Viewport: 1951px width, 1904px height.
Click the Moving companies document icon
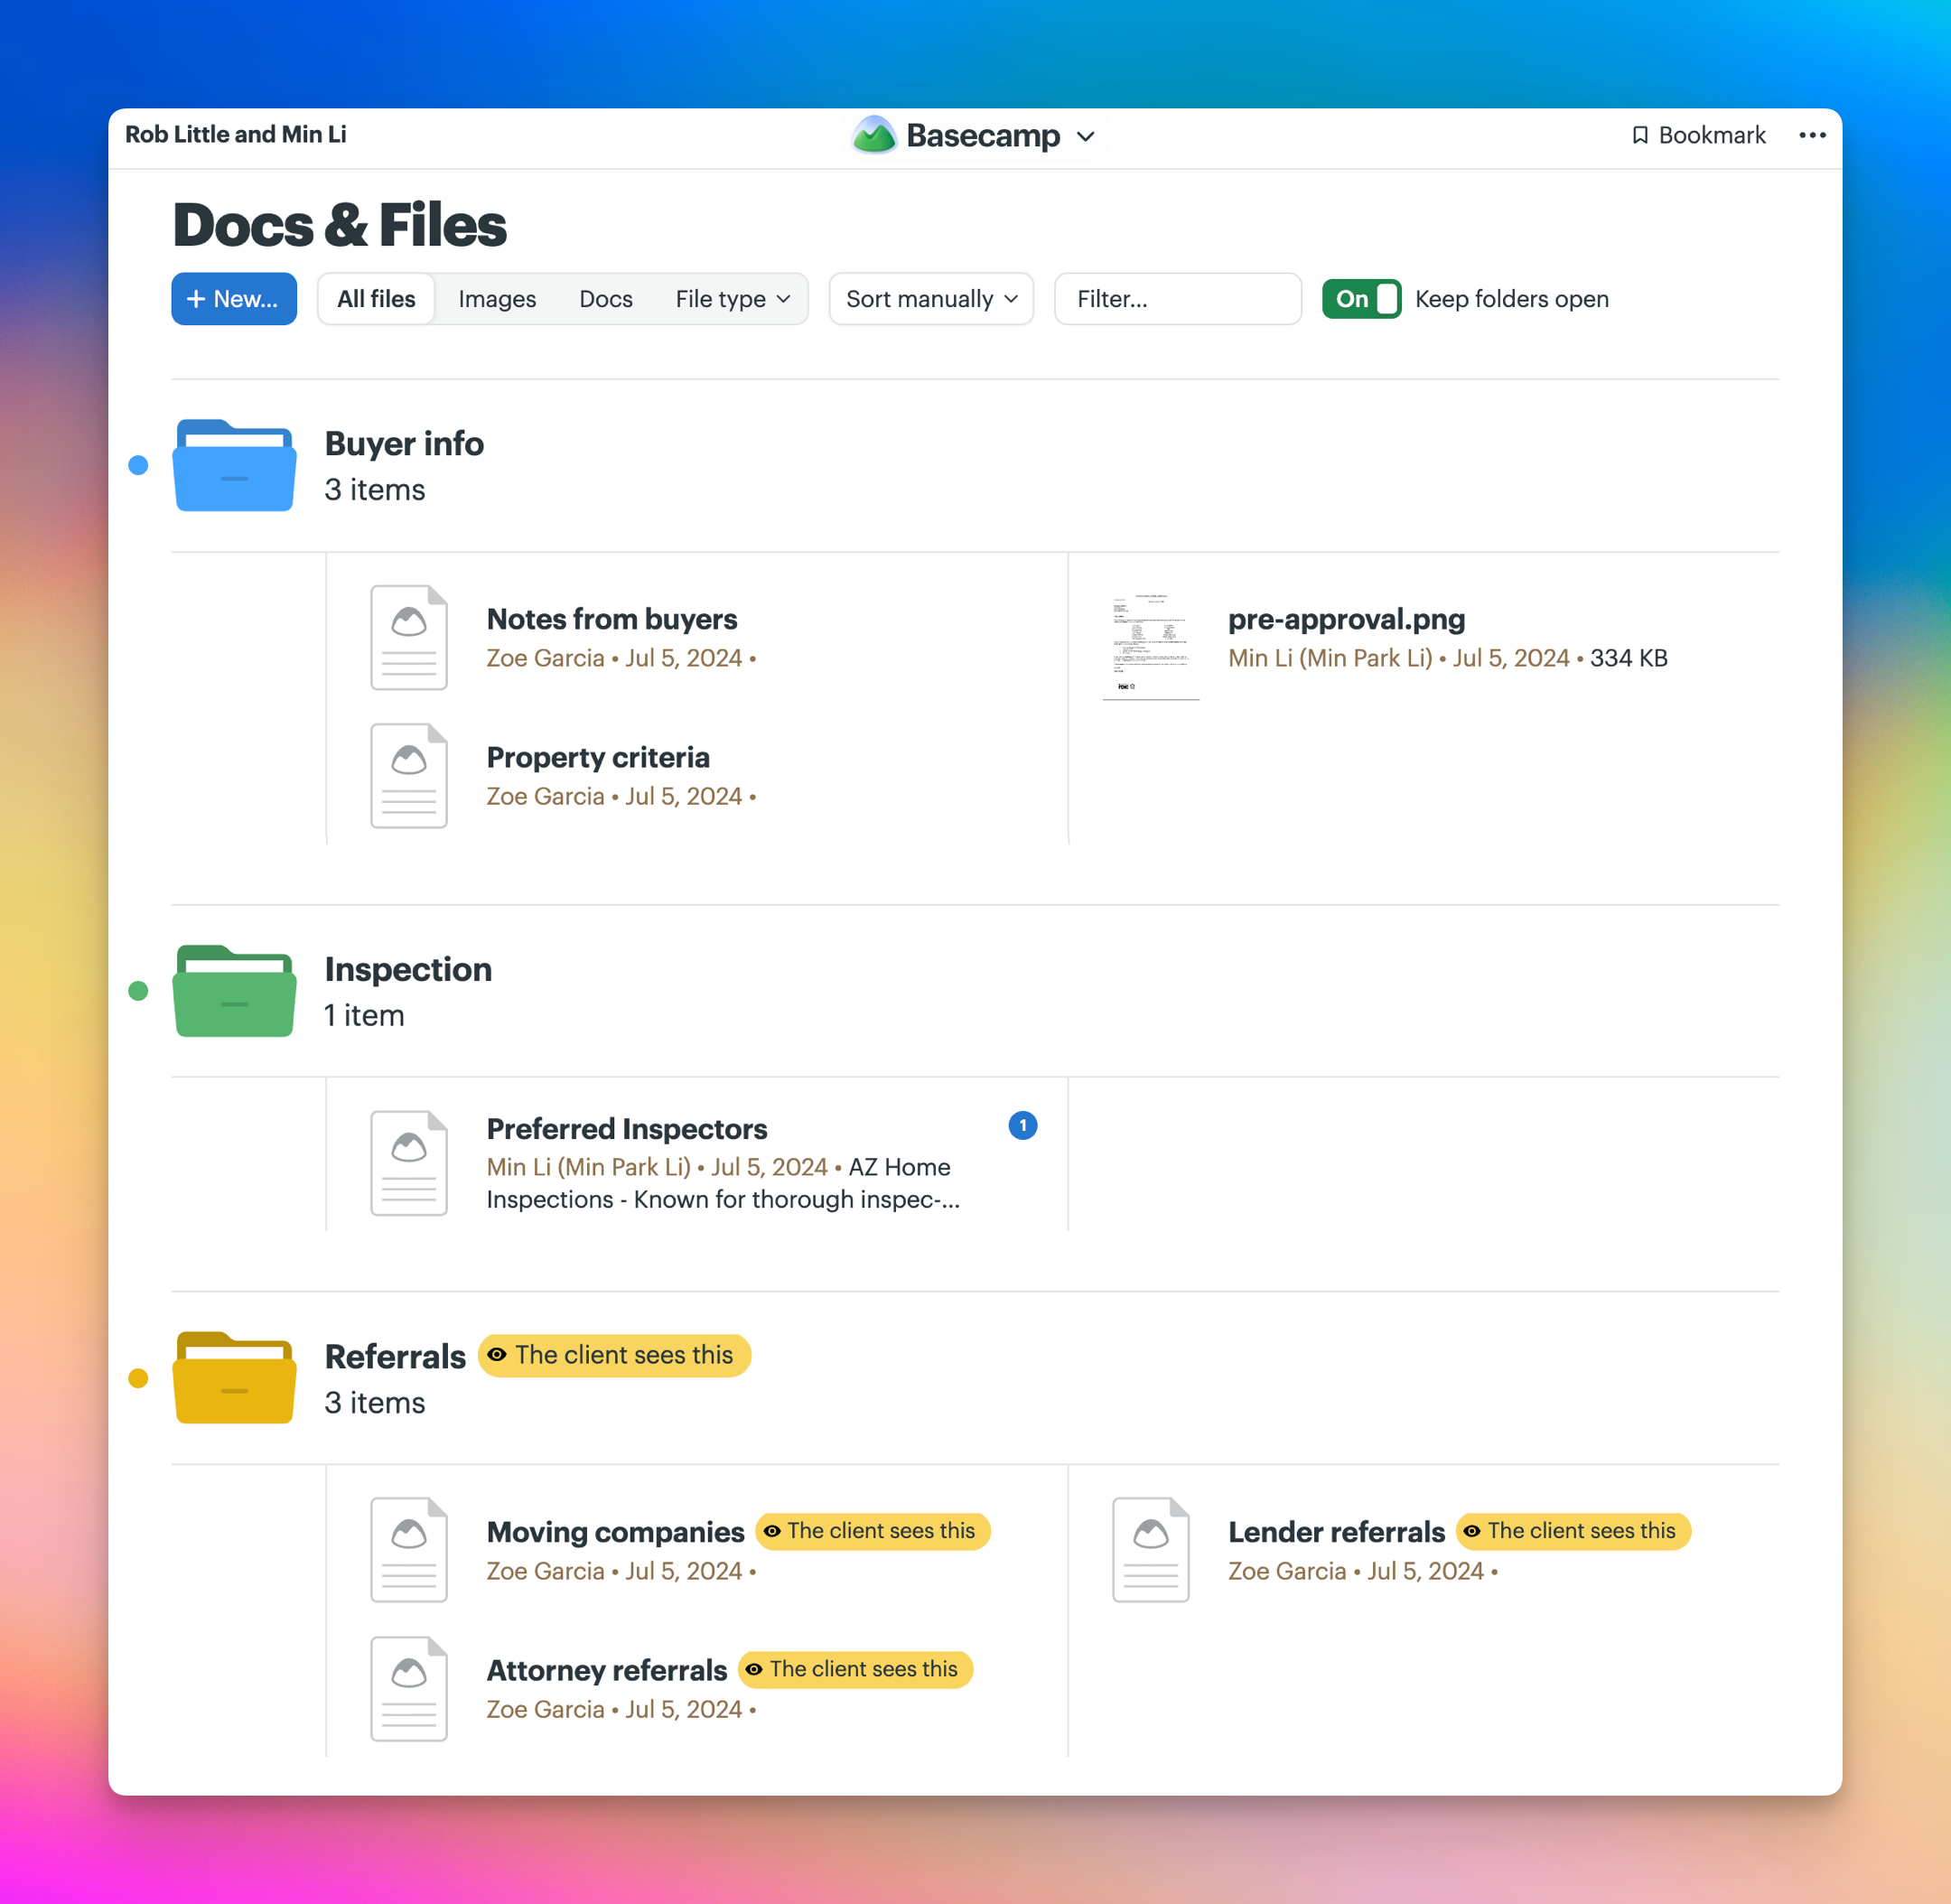click(409, 1549)
